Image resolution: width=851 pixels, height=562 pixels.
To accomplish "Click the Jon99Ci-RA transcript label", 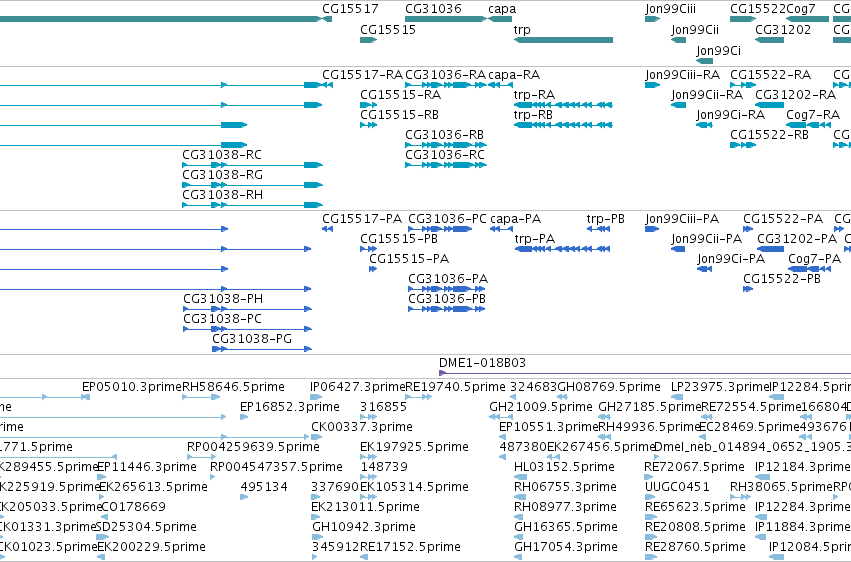I will tap(731, 116).
